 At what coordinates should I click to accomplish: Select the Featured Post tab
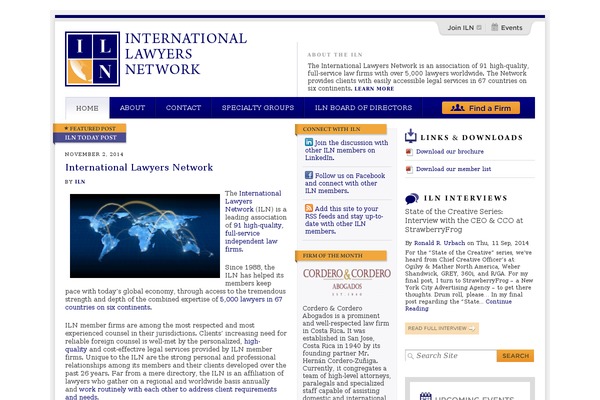click(90, 129)
